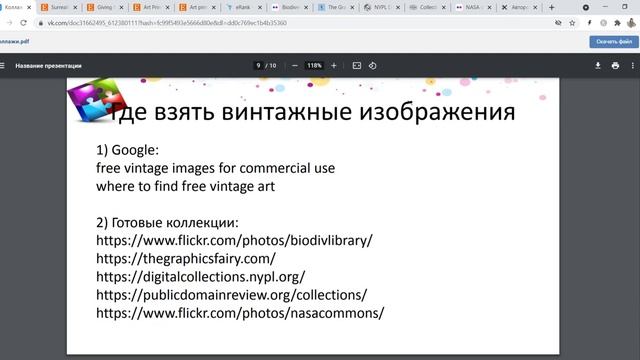Click the text 'free vintage images for commercial use'
Viewport: 640px width, 360px height.
(x=216, y=168)
